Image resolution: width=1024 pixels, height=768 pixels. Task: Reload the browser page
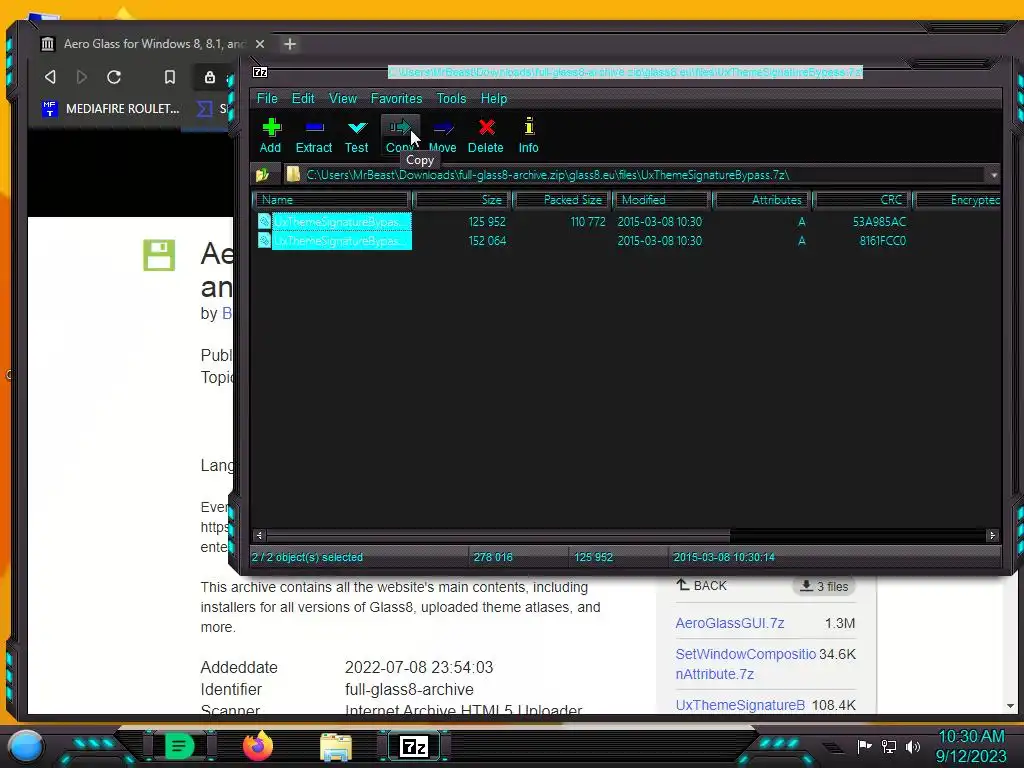click(x=114, y=77)
